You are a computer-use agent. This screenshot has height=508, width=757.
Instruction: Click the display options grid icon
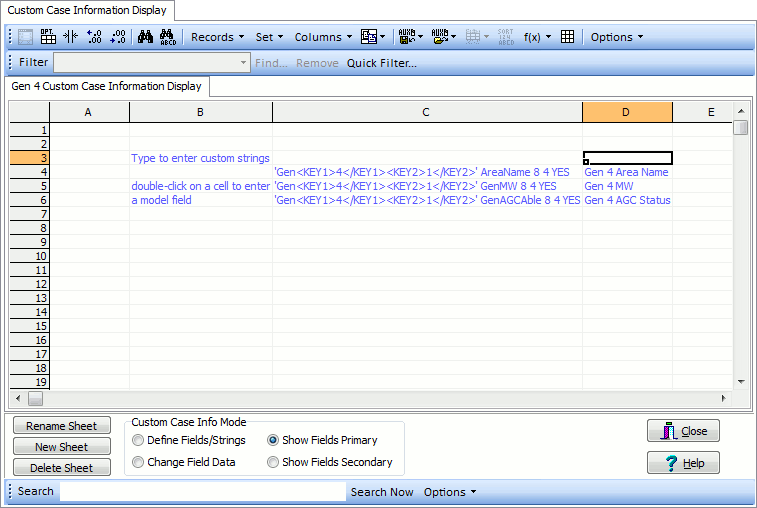[x=48, y=37]
